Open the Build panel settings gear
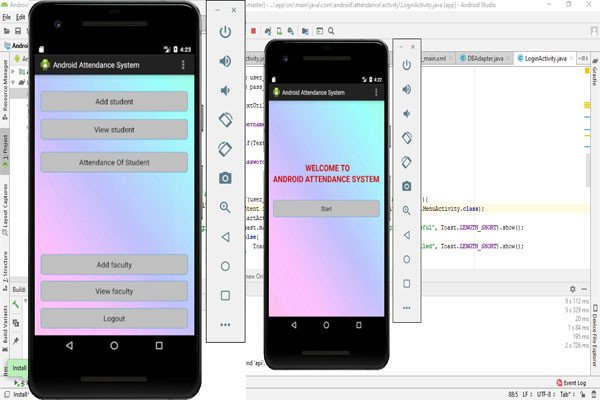The image size is (600, 400). 572,289
